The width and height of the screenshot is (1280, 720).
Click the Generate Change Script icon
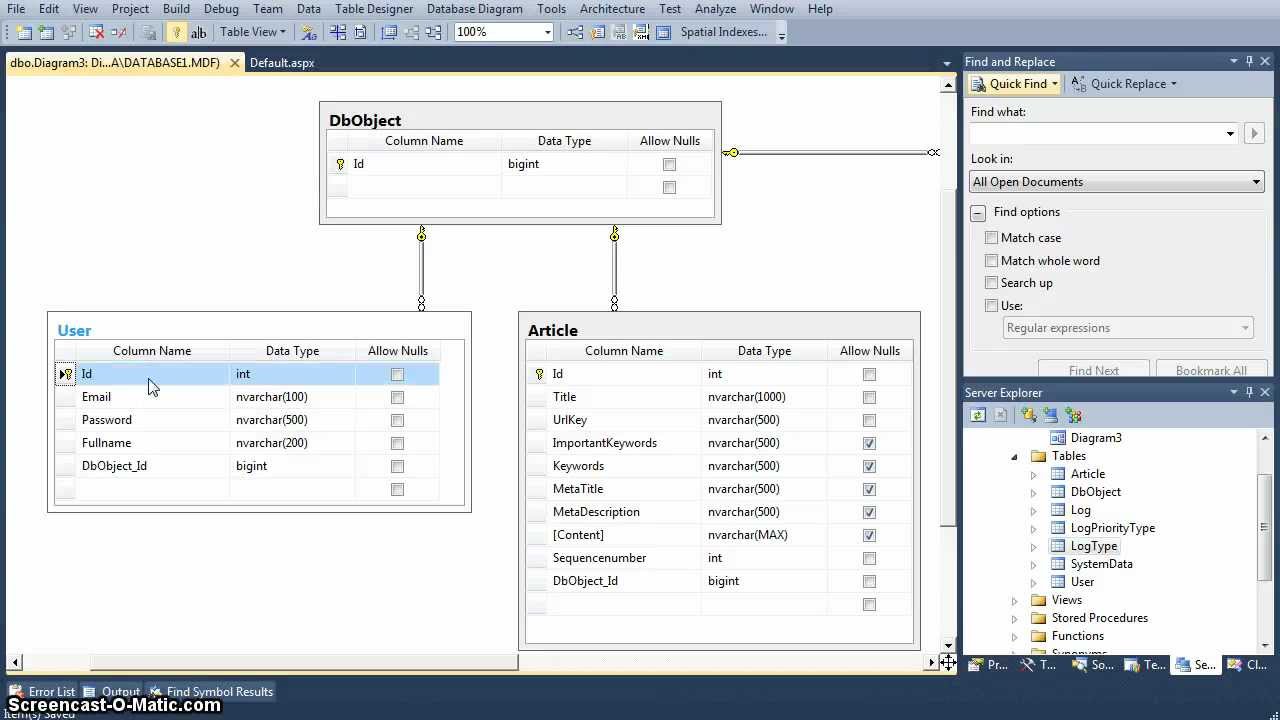coord(147,32)
